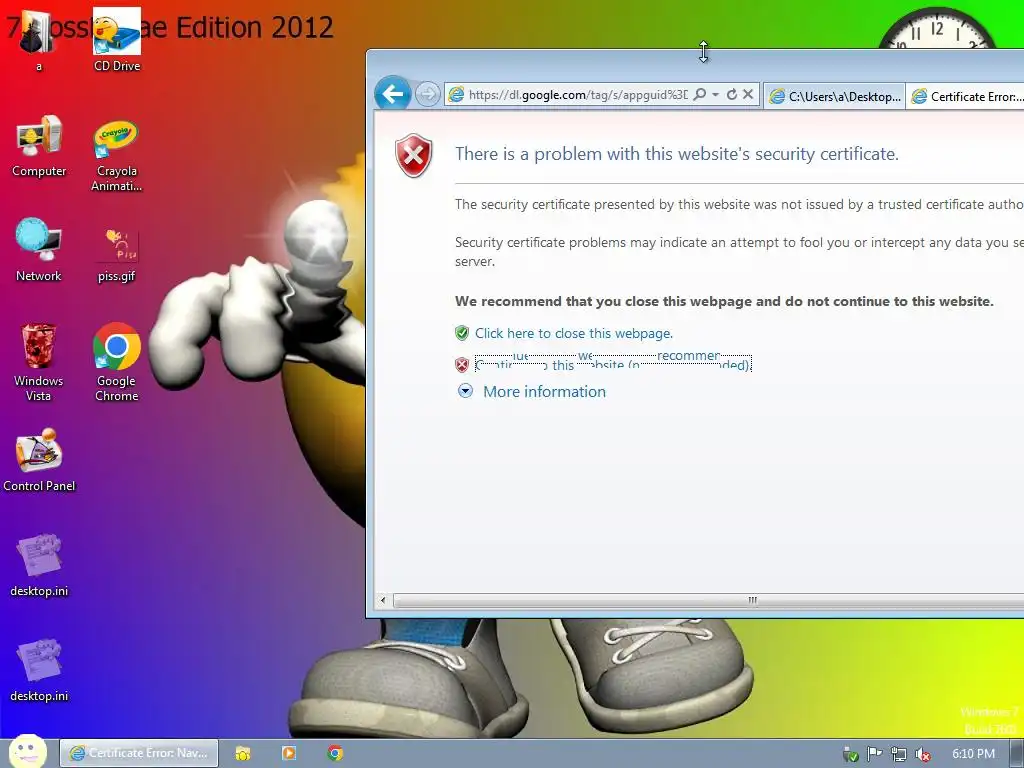Screen dimensions: 1024x768
Task: Launch Chrome from the taskbar
Action: click(335, 753)
